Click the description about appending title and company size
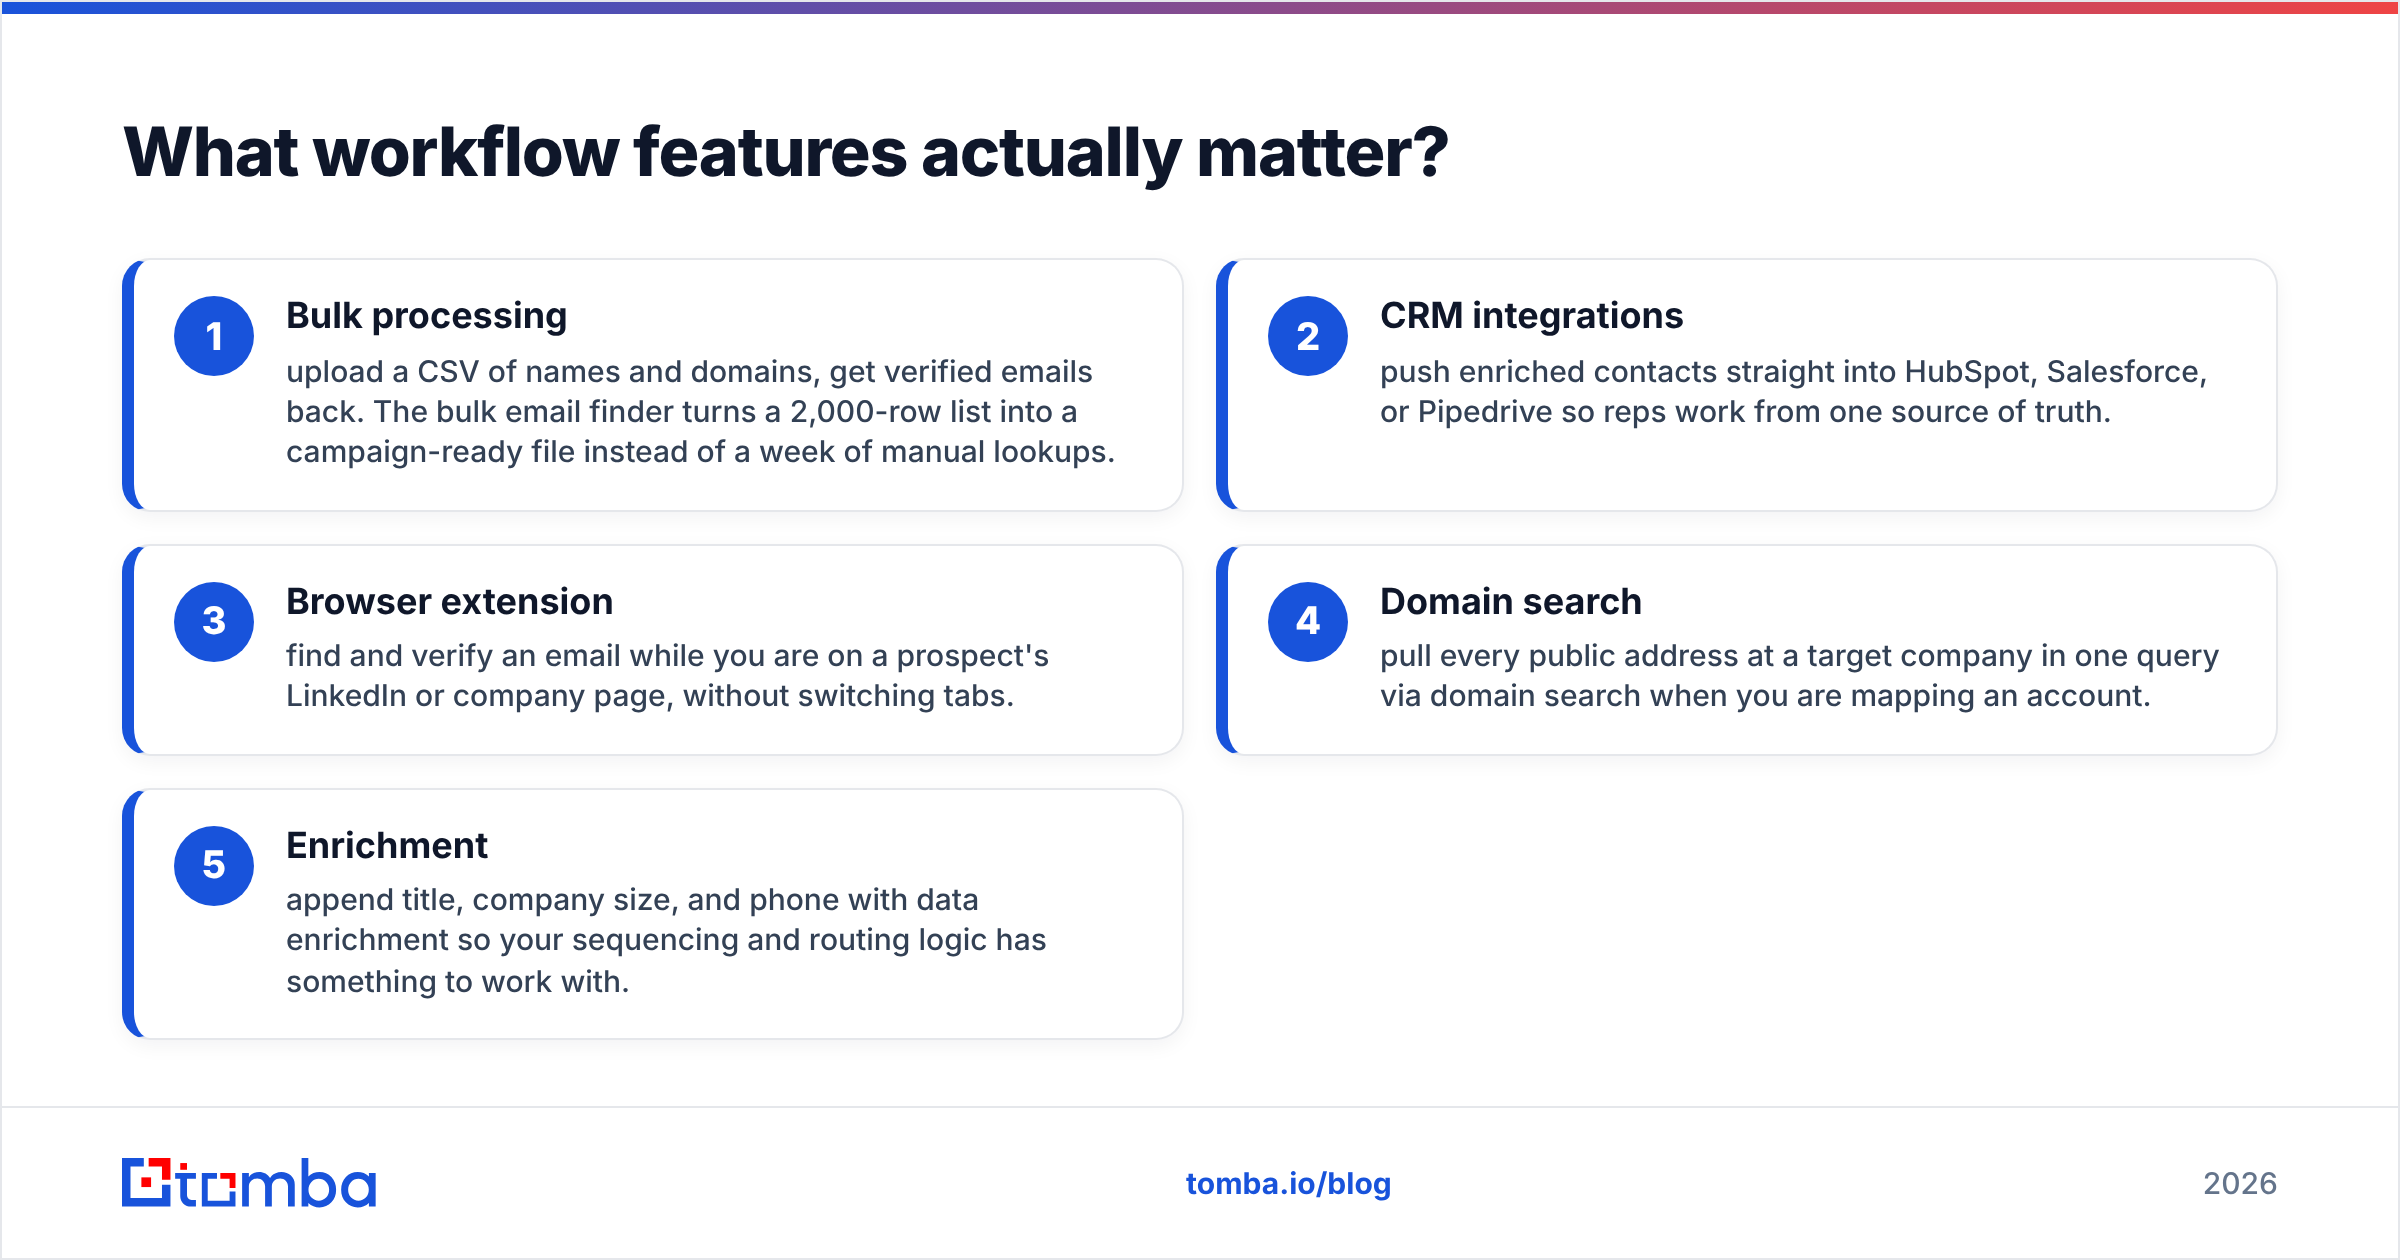The width and height of the screenshot is (2400, 1260). (666, 940)
